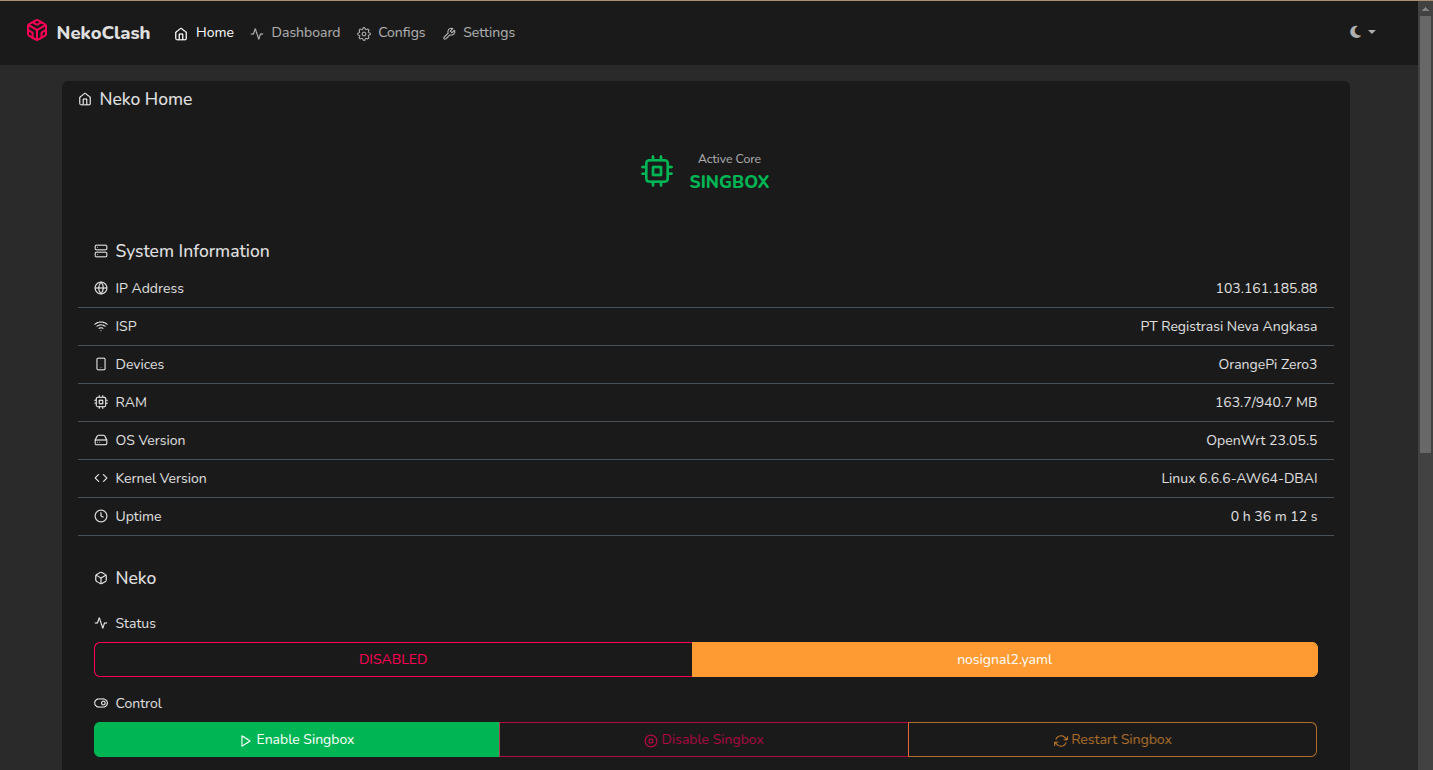Click the Linux 6.6.6-AW64-DBAI value
Screen dimensions: 1433x770
(1240, 478)
